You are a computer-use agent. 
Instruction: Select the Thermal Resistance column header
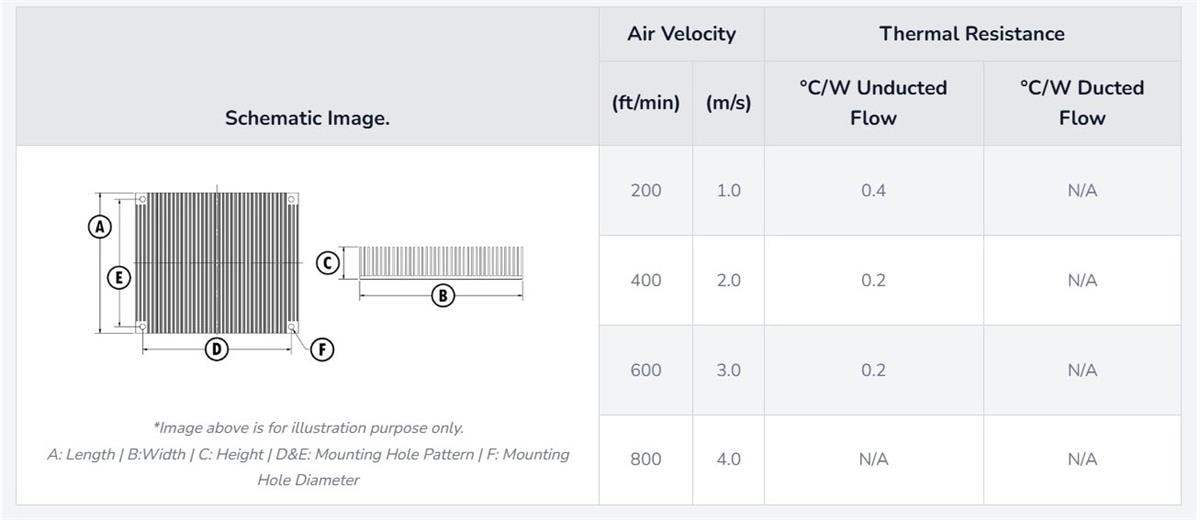[972, 34]
